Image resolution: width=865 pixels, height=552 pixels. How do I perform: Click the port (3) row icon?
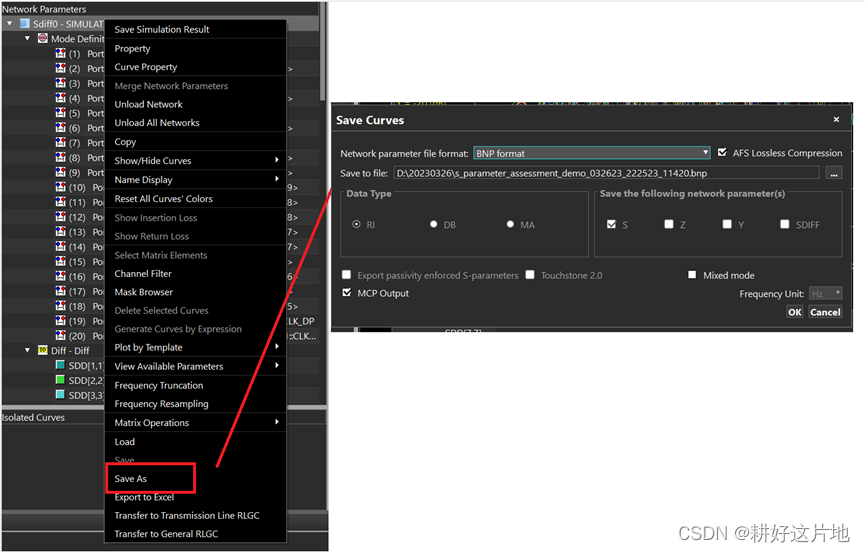pos(61,83)
